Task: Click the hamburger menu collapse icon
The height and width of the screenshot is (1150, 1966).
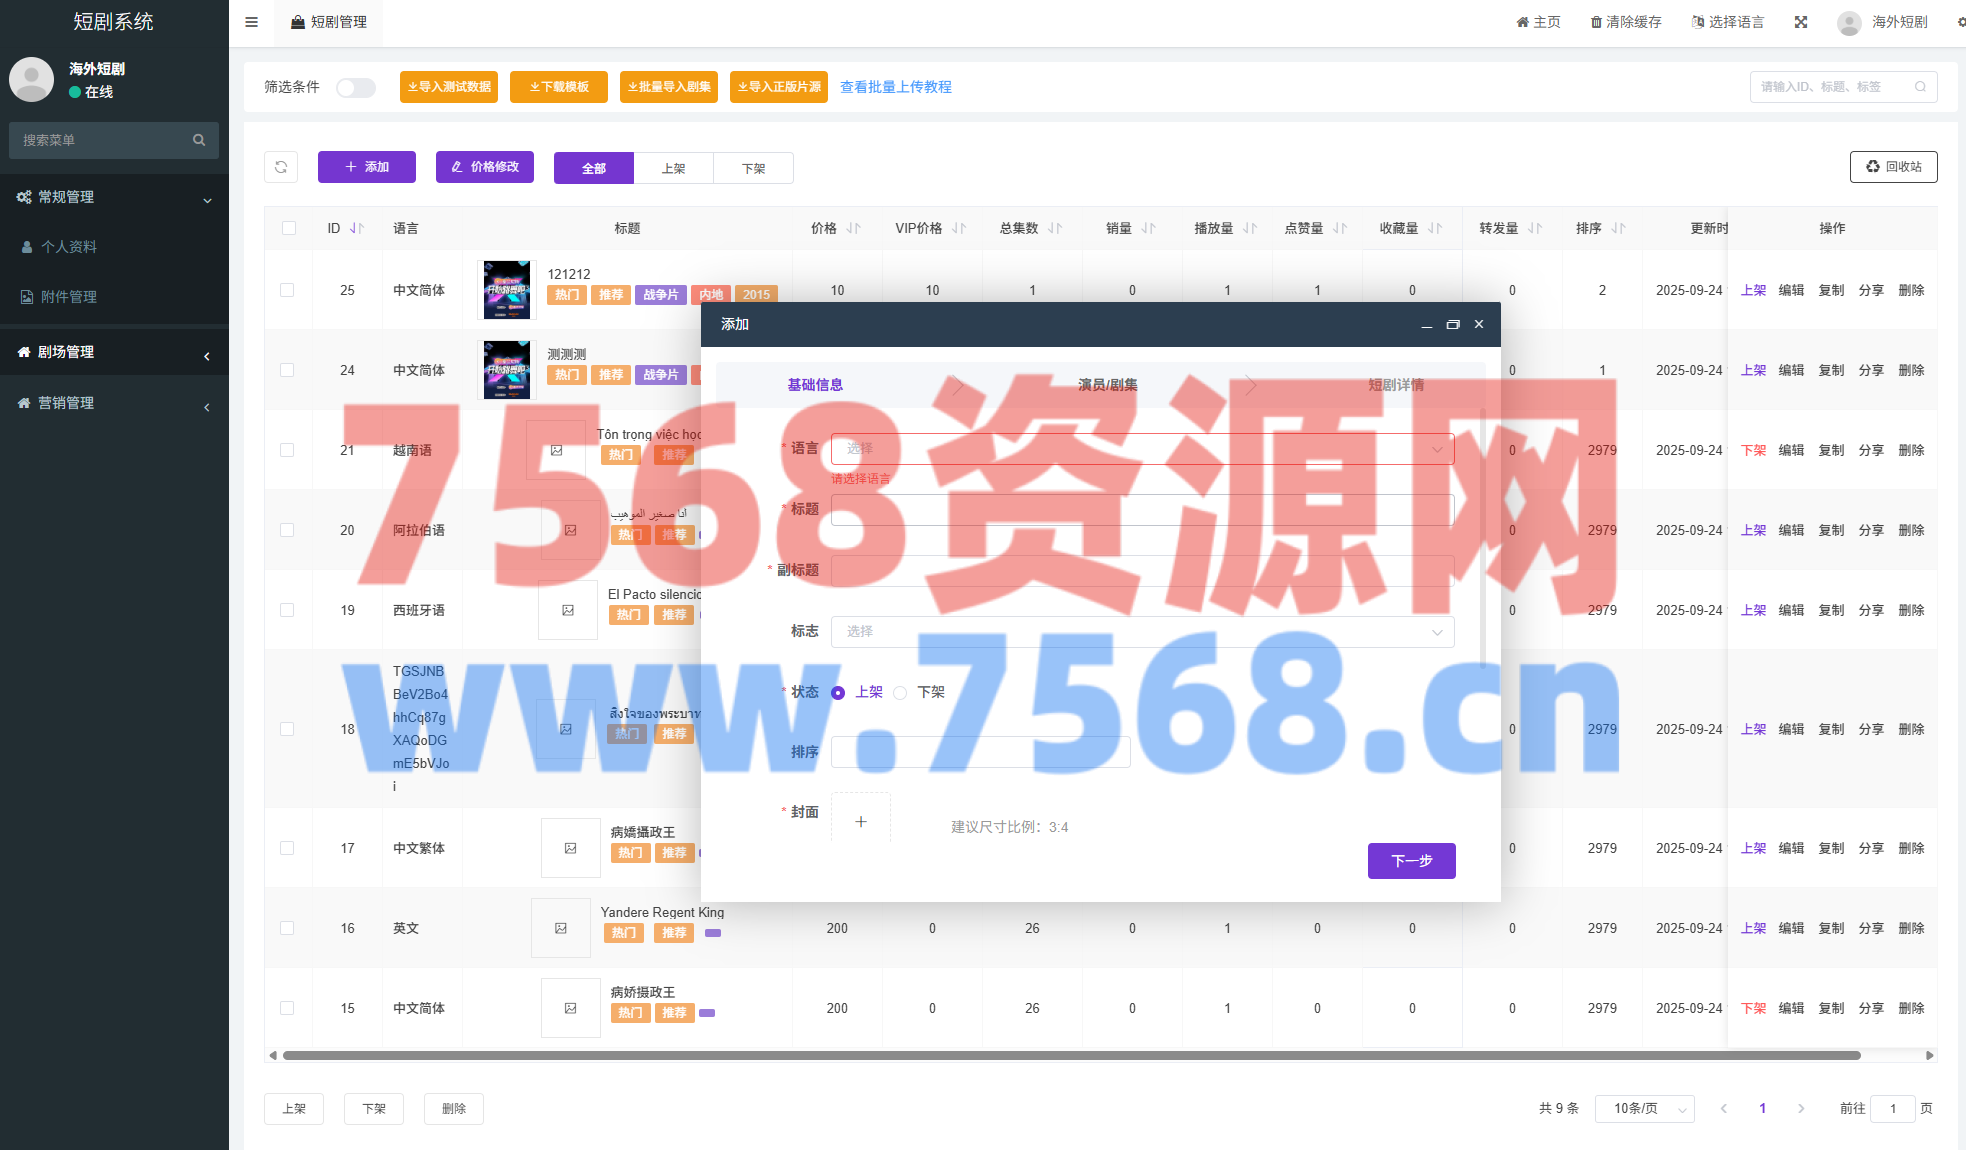Action: pos(251,22)
